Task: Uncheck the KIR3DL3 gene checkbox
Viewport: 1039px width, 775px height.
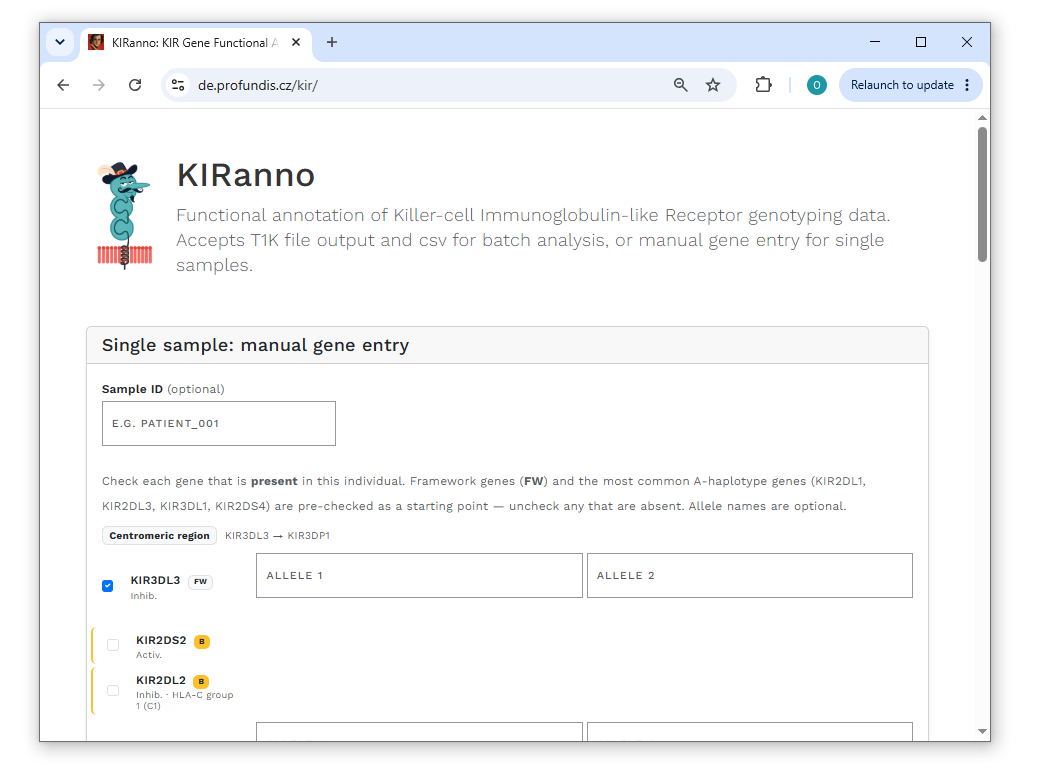Action: coord(107,586)
